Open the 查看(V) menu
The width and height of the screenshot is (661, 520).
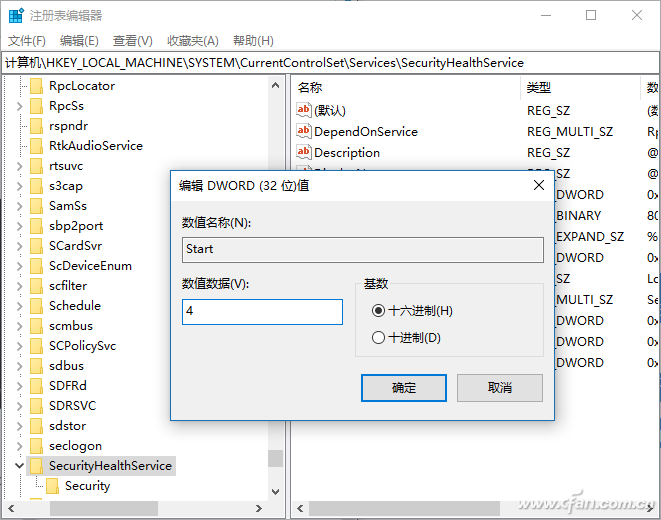(x=133, y=41)
